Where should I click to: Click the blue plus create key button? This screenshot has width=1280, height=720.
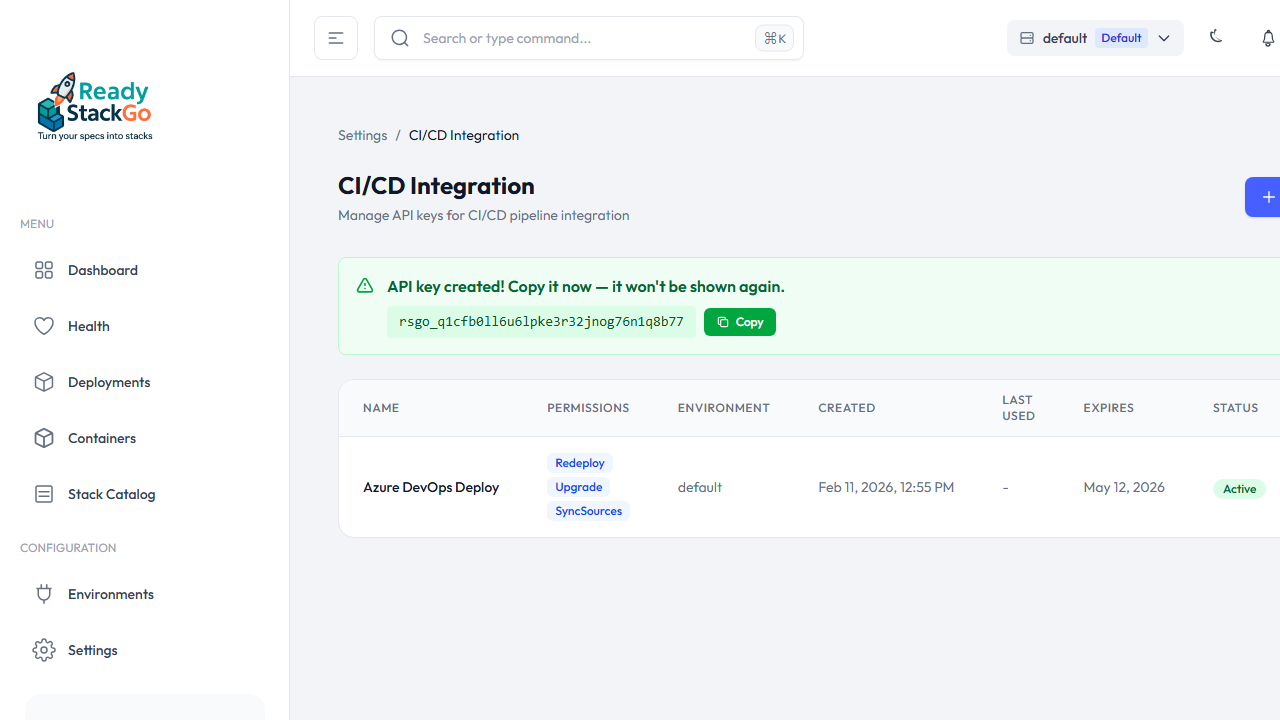(1266, 197)
